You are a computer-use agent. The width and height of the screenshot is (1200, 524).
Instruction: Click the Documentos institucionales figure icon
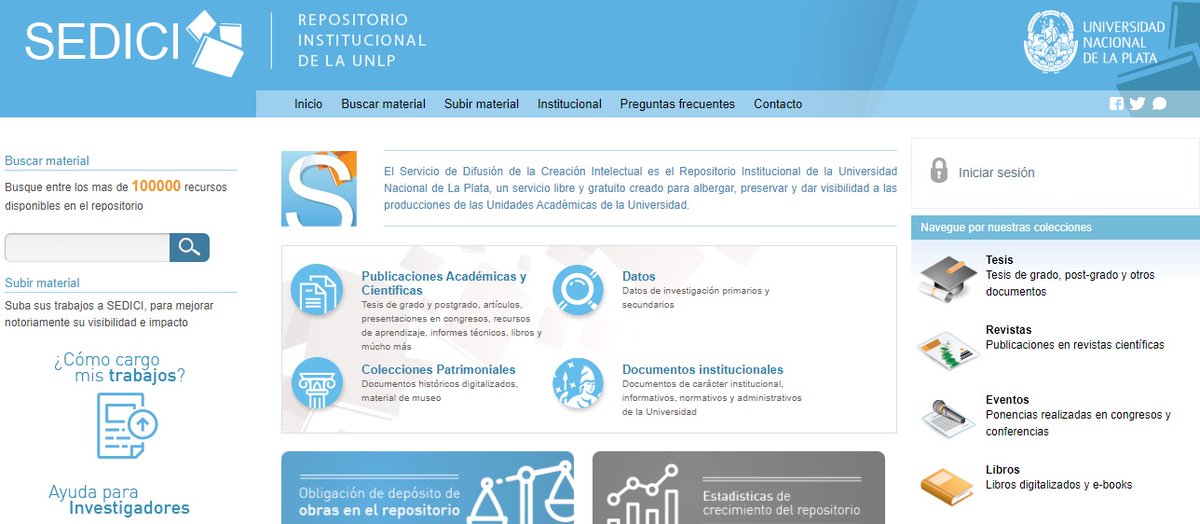tap(578, 383)
